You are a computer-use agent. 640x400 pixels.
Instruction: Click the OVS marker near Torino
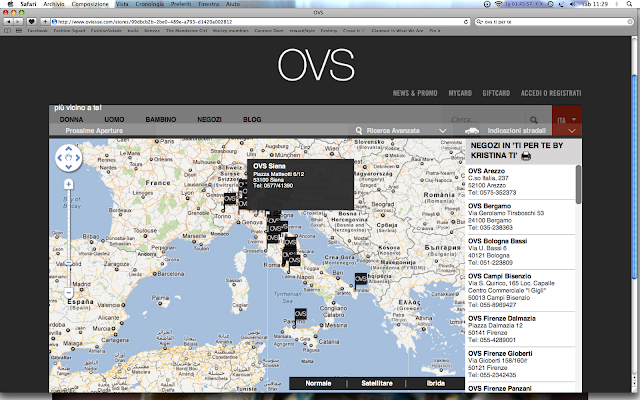(x=230, y=199)
